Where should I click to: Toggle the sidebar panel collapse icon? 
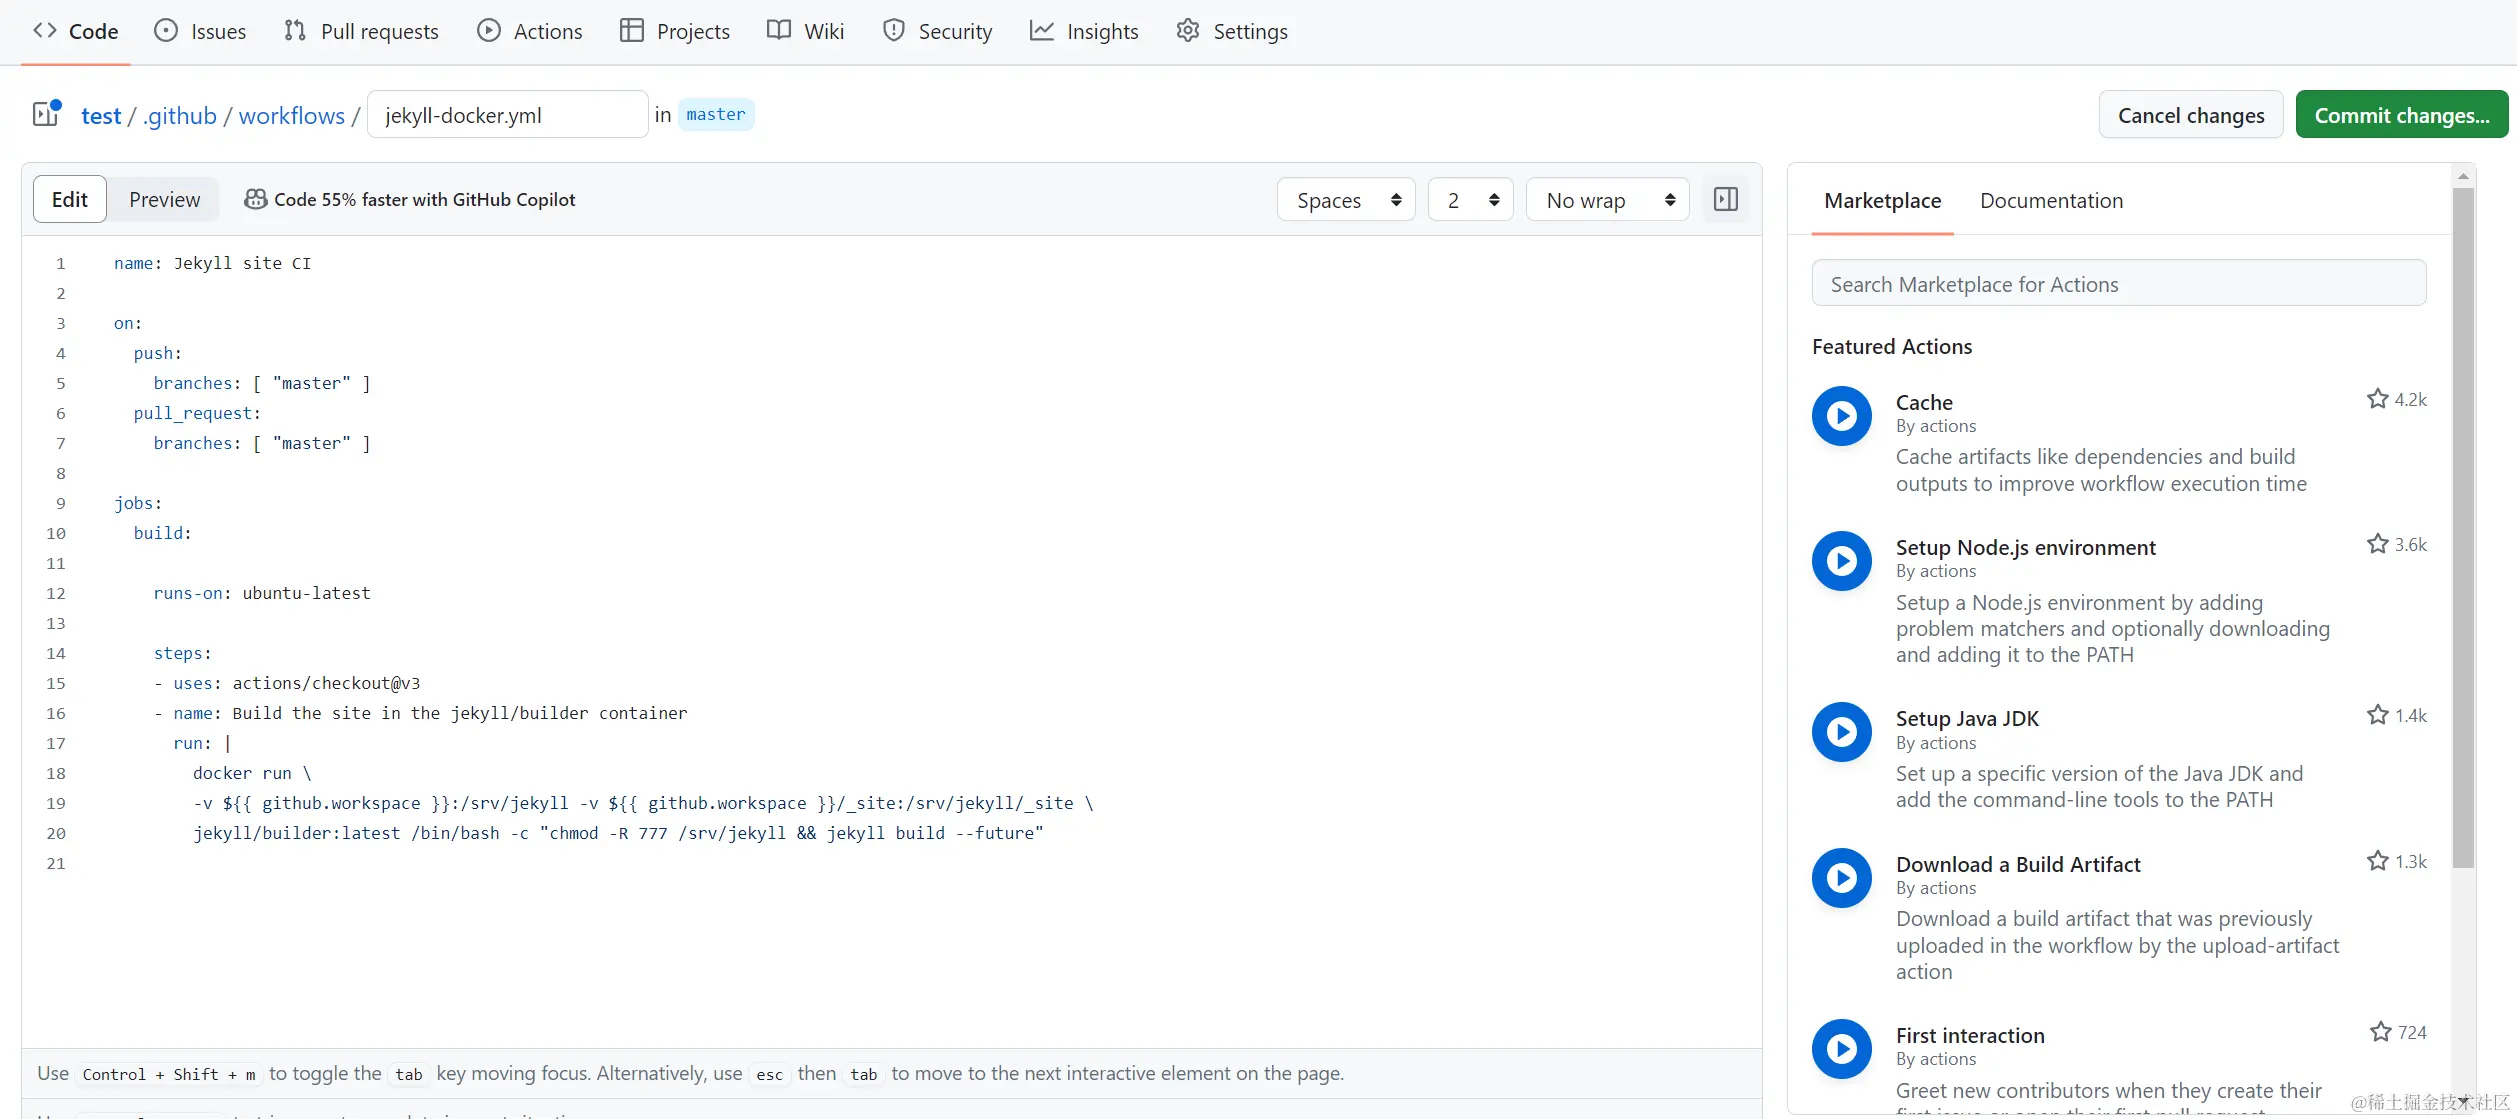tap(1726, 199)
